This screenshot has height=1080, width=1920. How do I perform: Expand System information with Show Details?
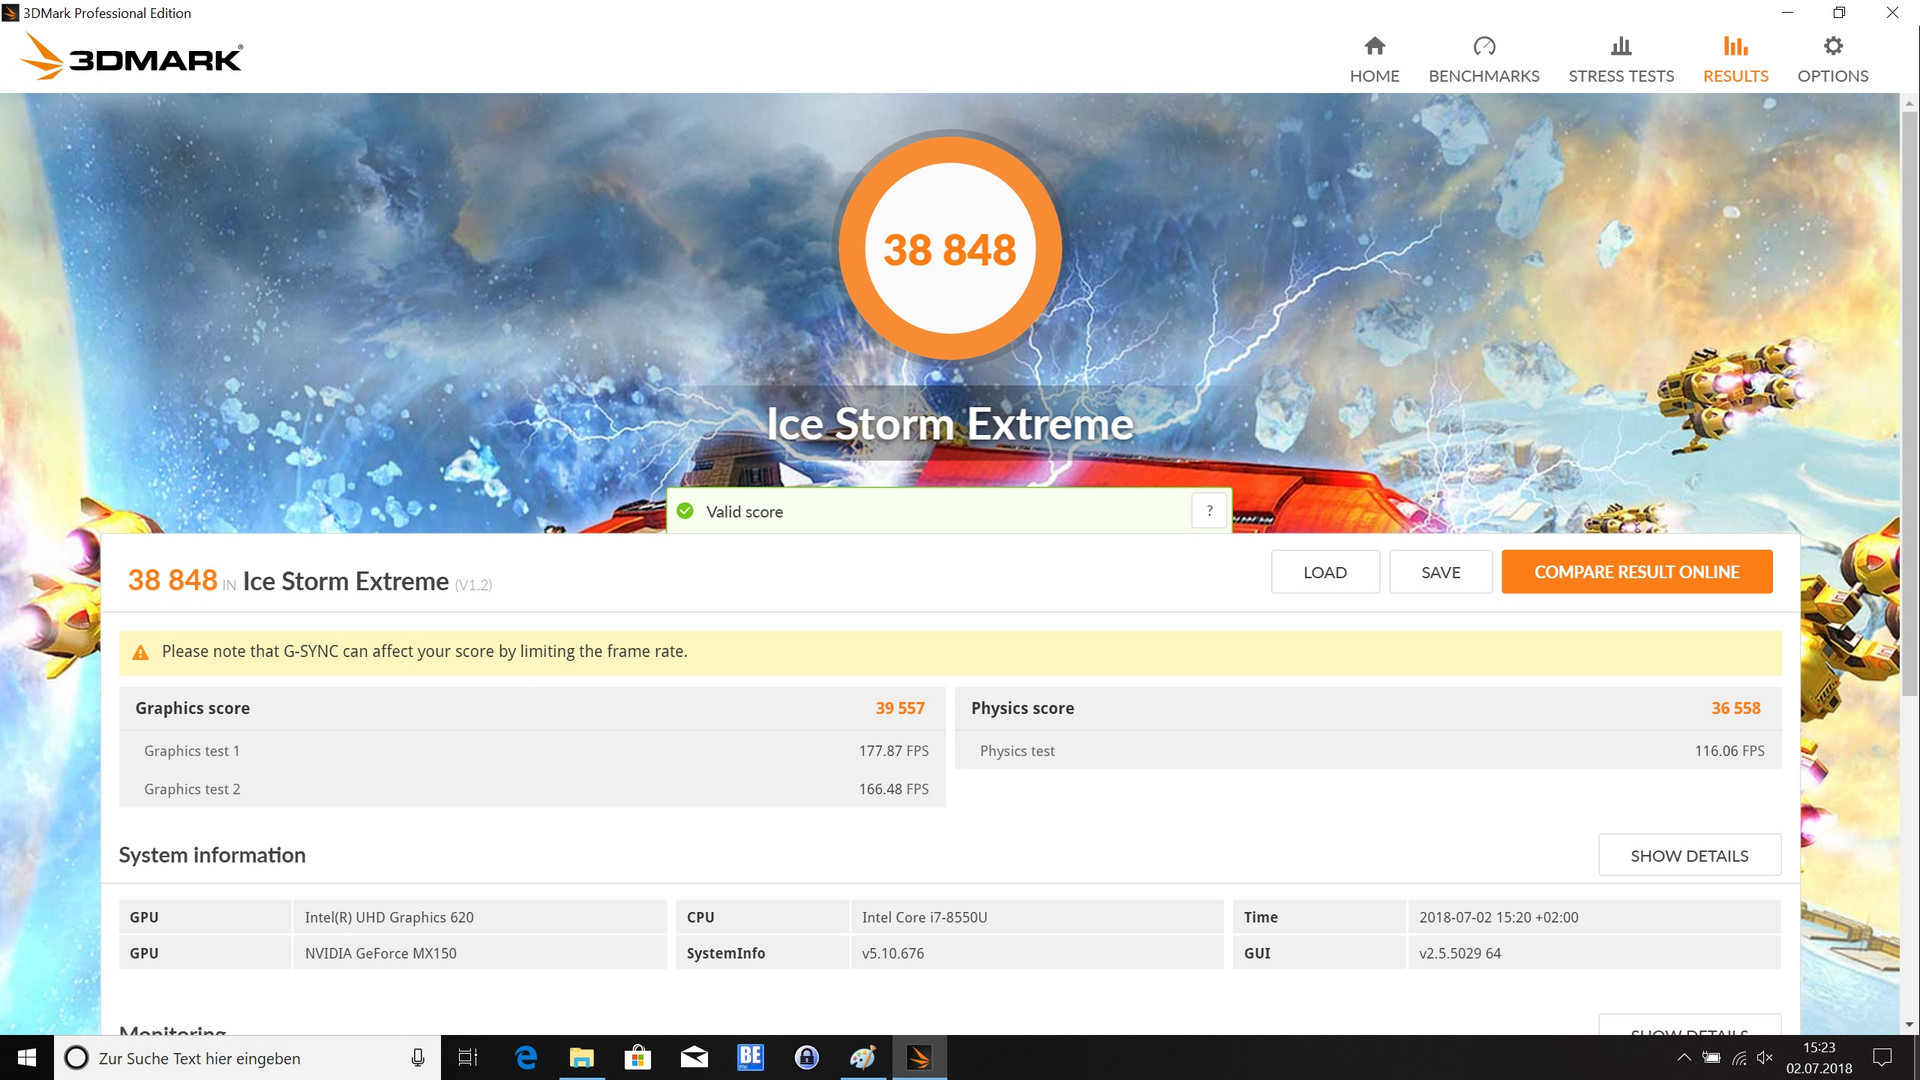pos(1688,856)
